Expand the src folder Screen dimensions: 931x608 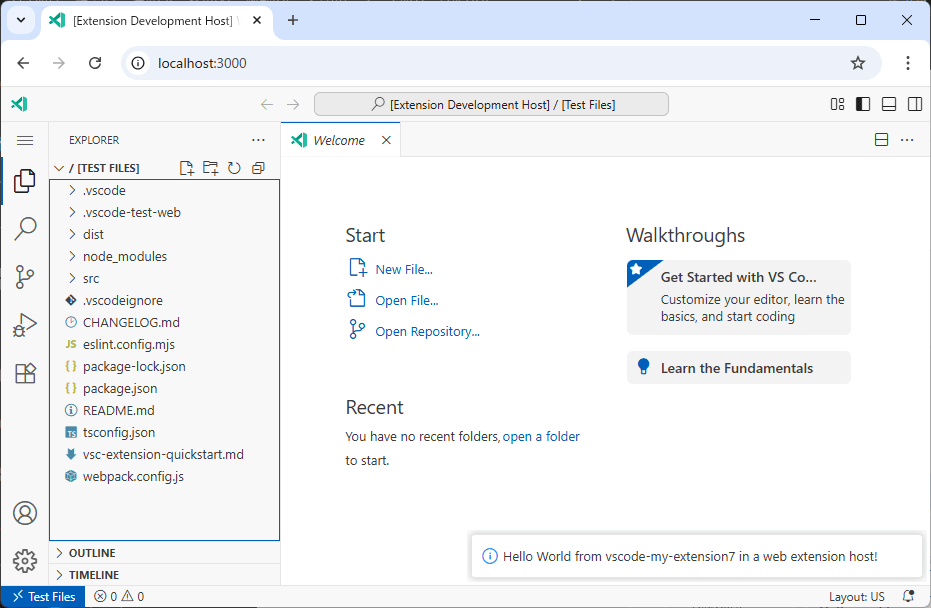165,278
